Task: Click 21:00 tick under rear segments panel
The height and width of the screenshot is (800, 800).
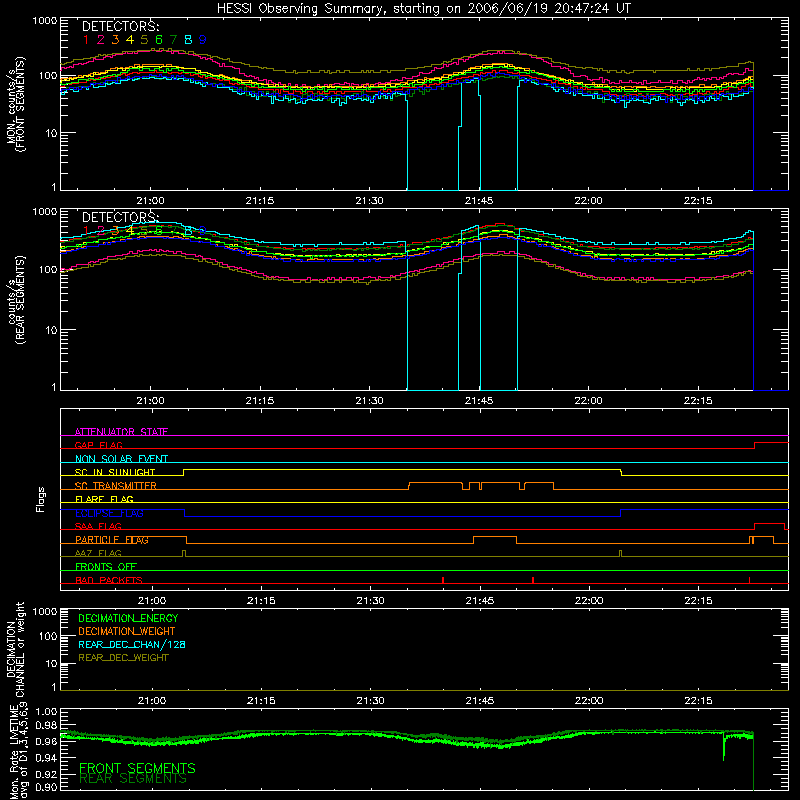Action: pos(151,401)
